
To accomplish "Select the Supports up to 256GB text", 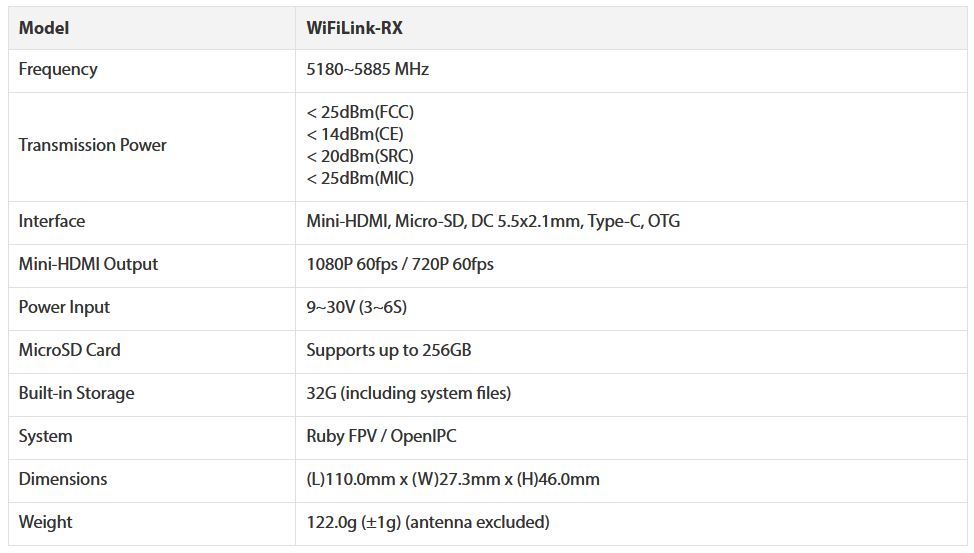I will pyautogui.click(x=388, y=350).
